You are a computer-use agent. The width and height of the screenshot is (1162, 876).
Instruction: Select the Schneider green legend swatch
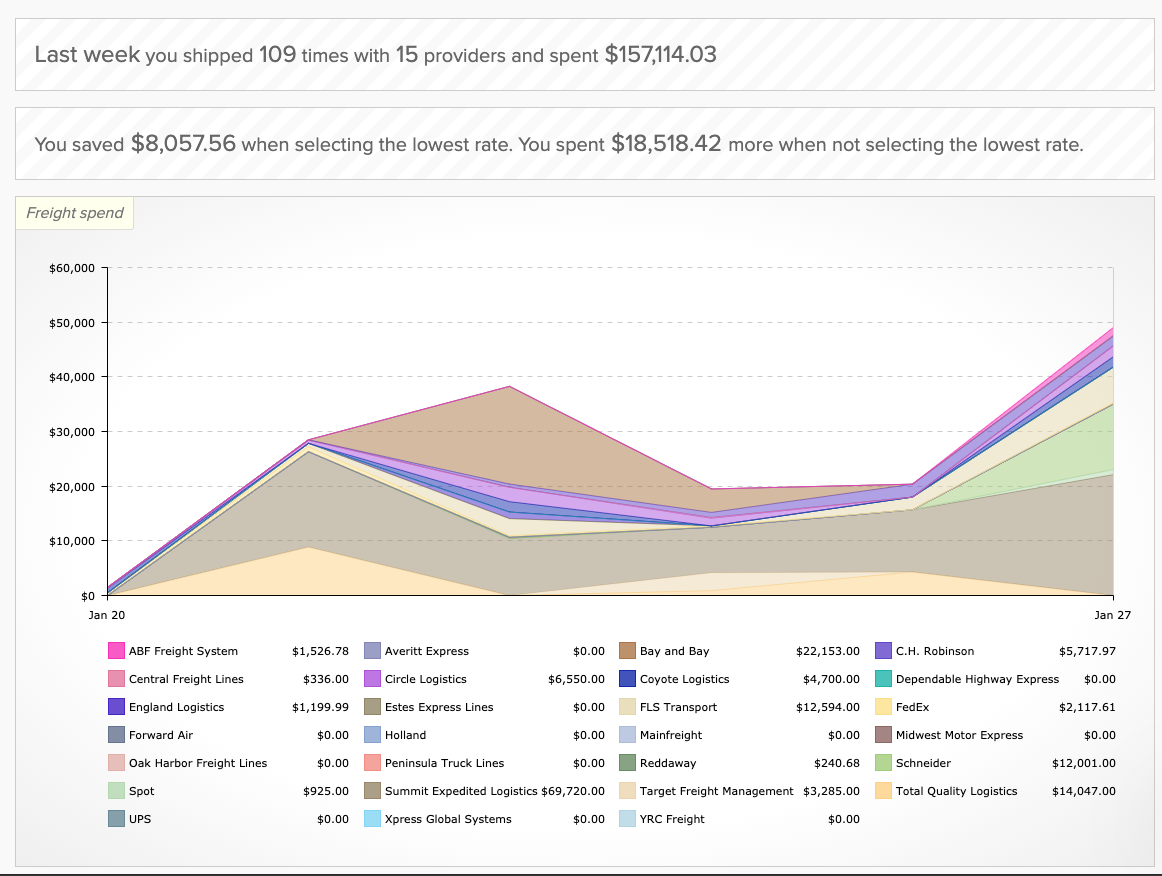[x=884, y=763]
